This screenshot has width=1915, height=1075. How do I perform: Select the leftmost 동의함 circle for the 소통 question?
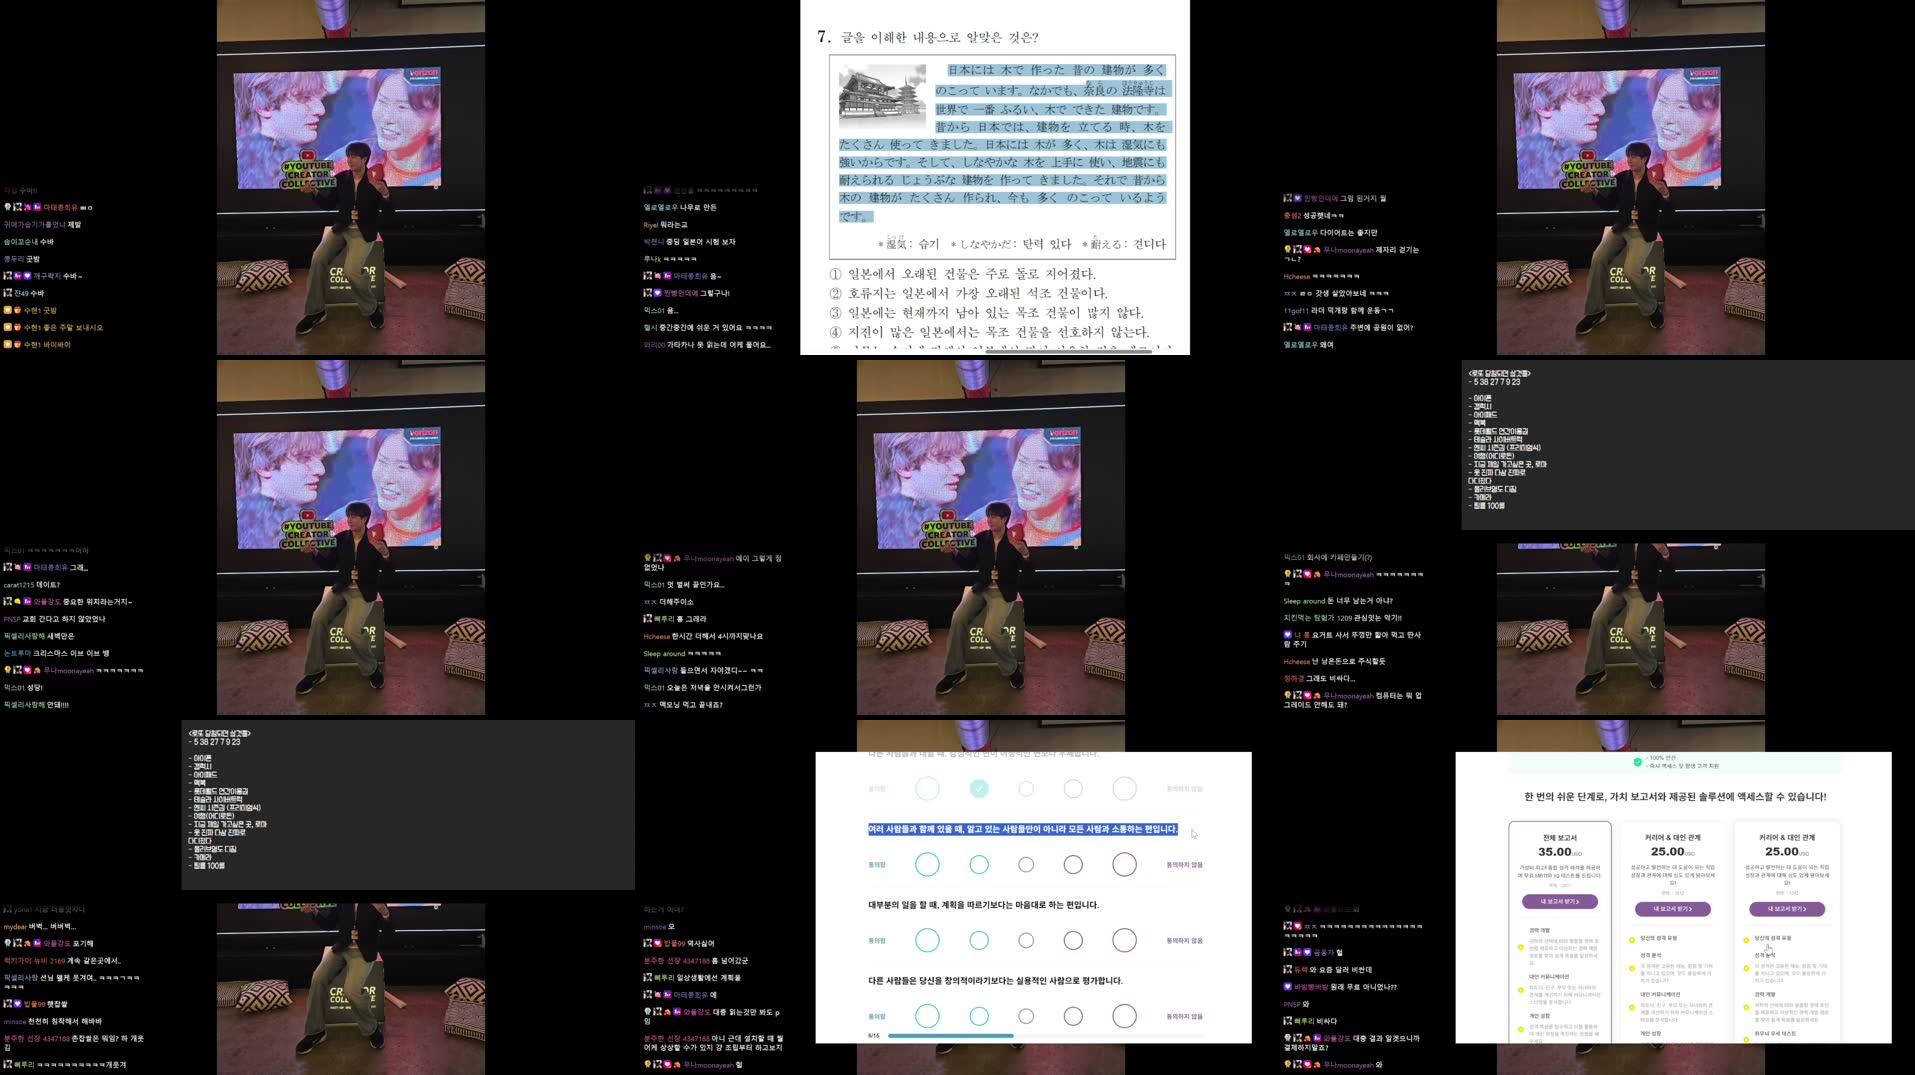pos(928,864)
